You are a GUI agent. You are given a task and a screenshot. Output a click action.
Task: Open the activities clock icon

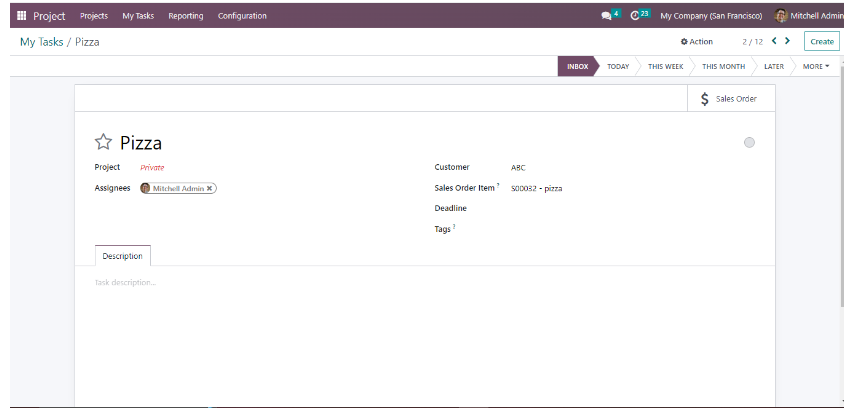pyautogui.click(x=635, y=16)
